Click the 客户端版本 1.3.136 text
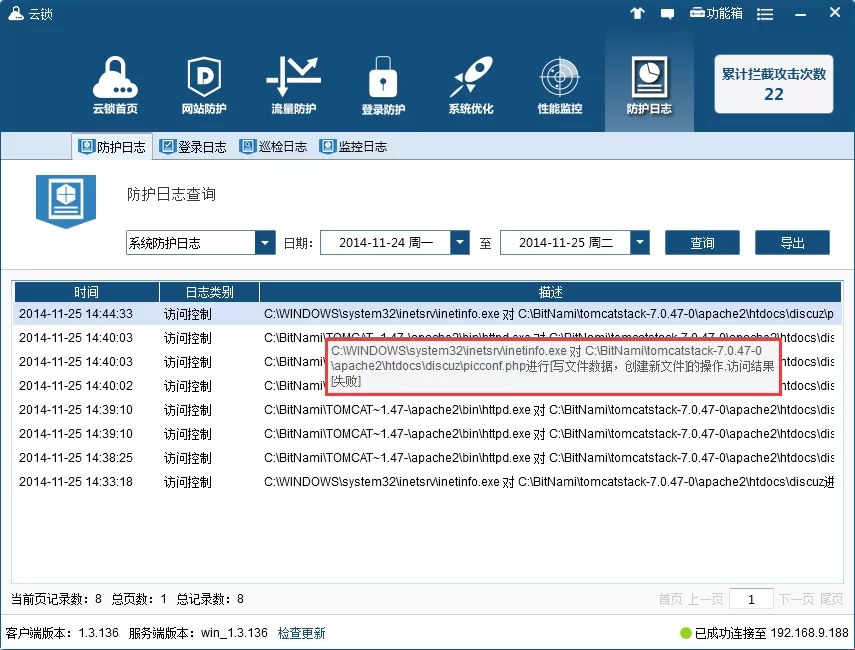 (x=62, y=633)
